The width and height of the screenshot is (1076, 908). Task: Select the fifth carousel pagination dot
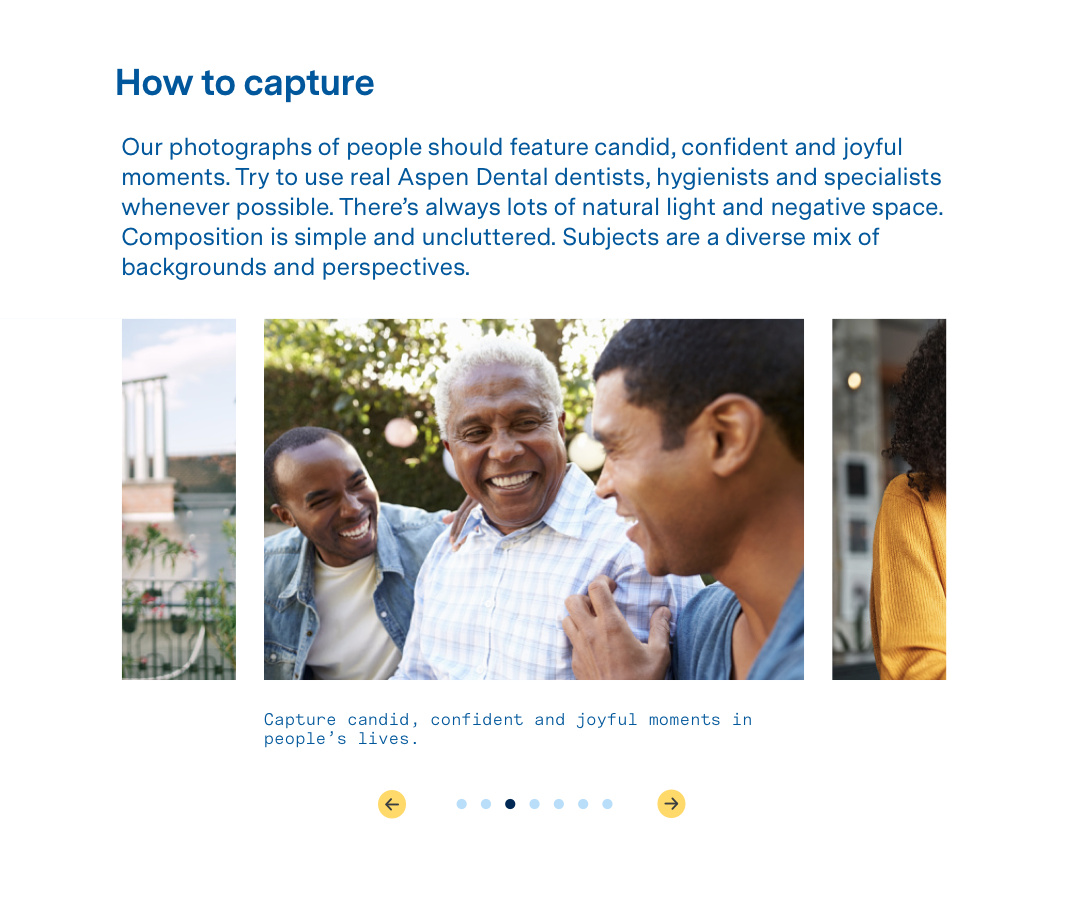point(559,804)
